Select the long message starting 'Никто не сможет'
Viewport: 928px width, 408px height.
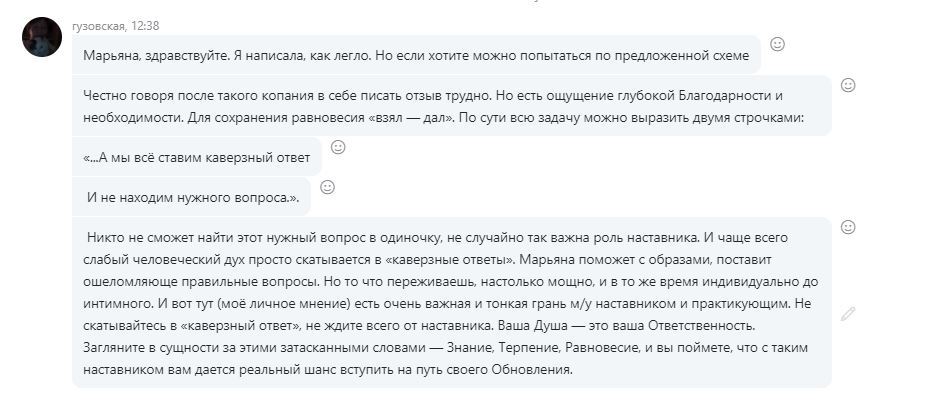tap(452, 303)
